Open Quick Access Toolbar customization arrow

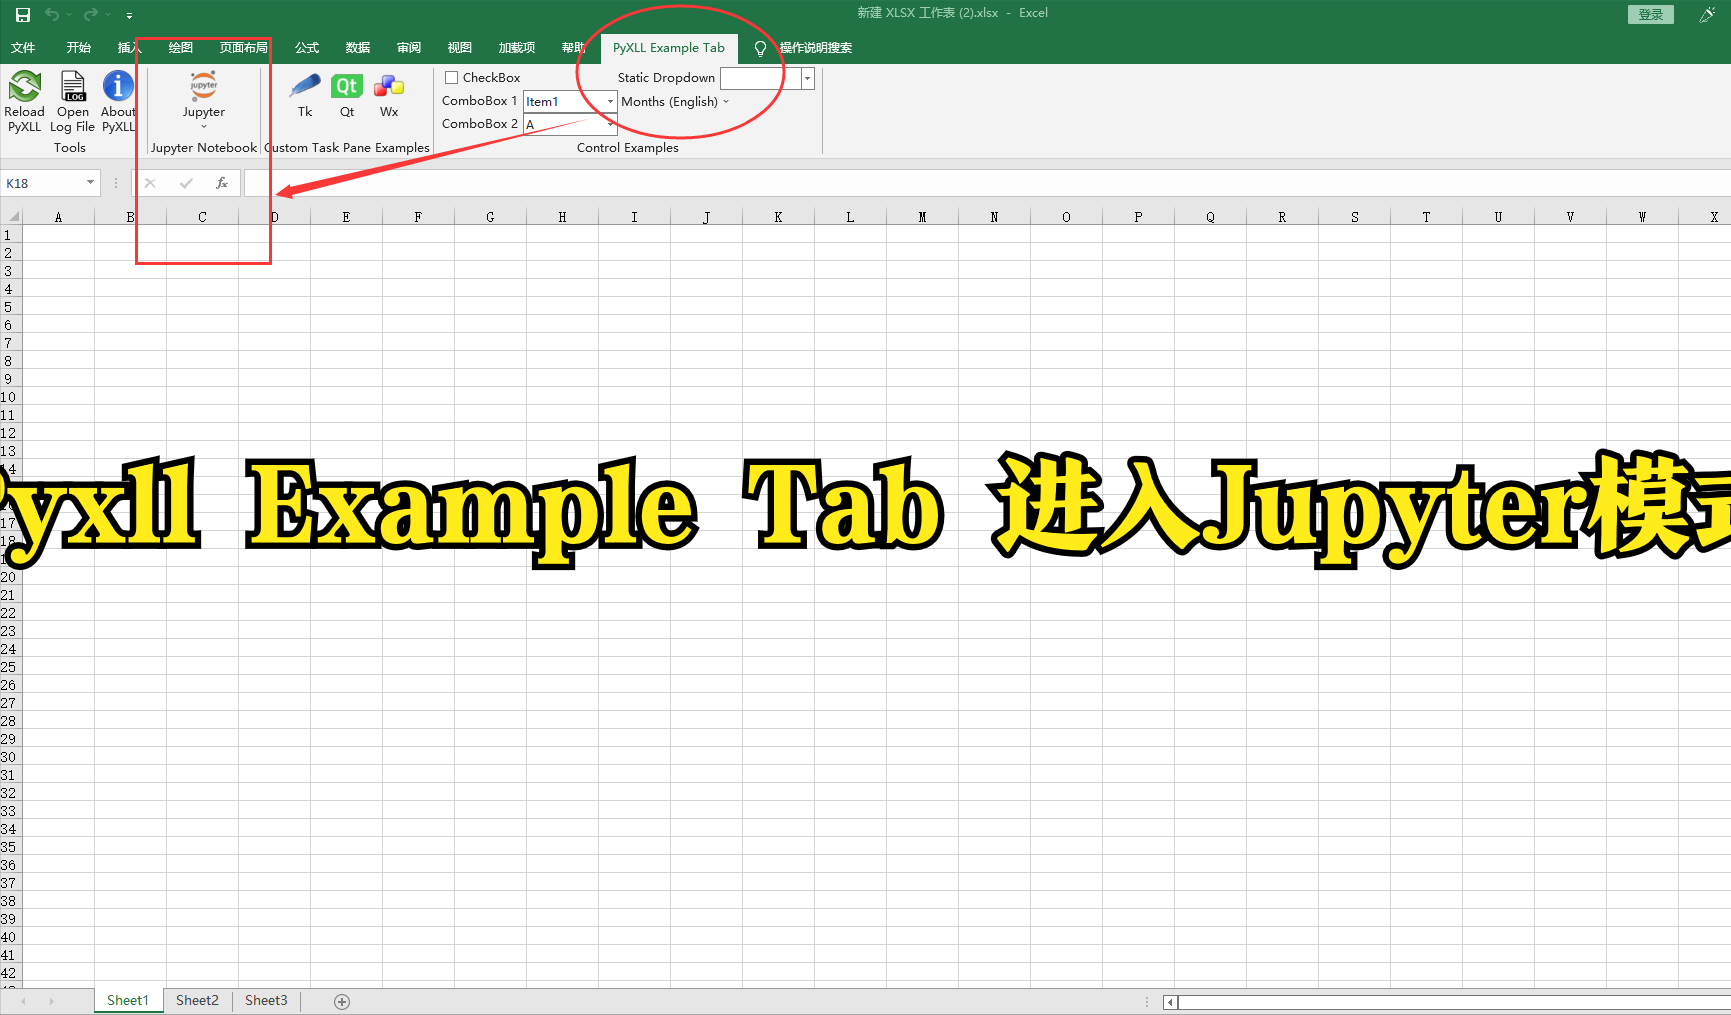129,15
